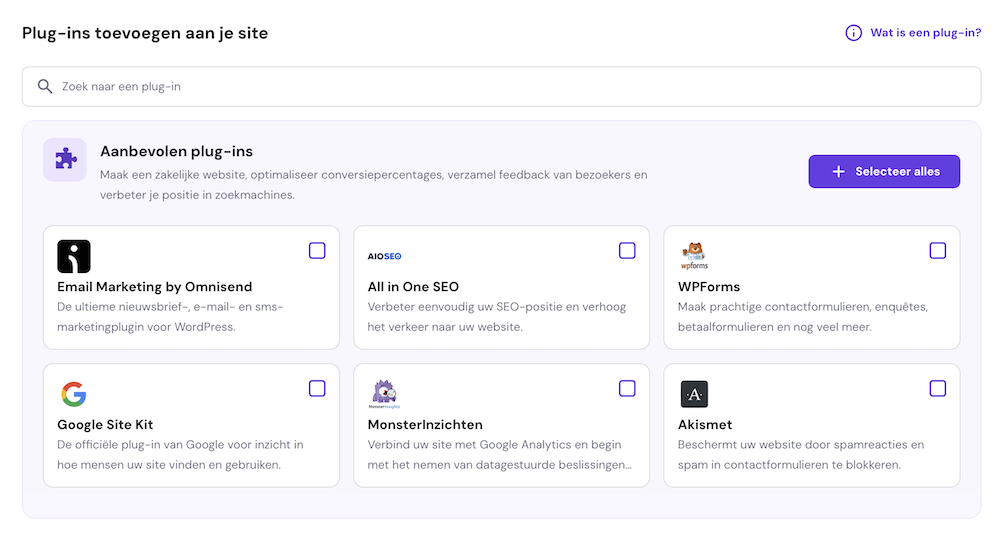
Task: Tick the Email Marketing by Omnisend checkbox
Action: tap(317, 250)
